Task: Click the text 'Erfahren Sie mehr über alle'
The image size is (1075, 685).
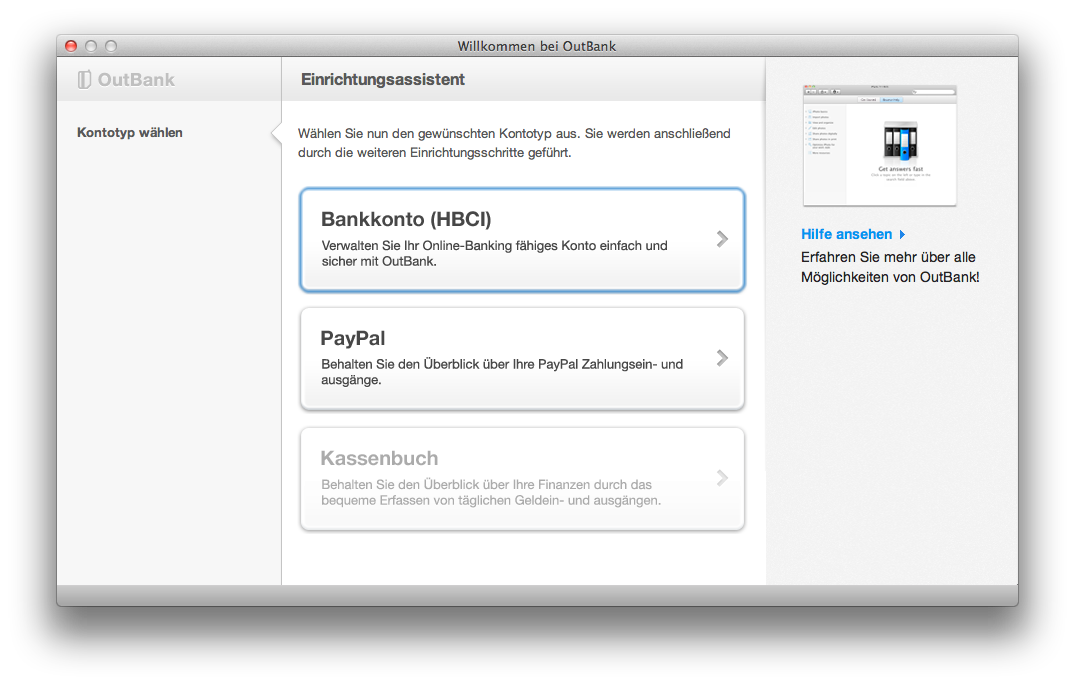Action: pos(888,257)
